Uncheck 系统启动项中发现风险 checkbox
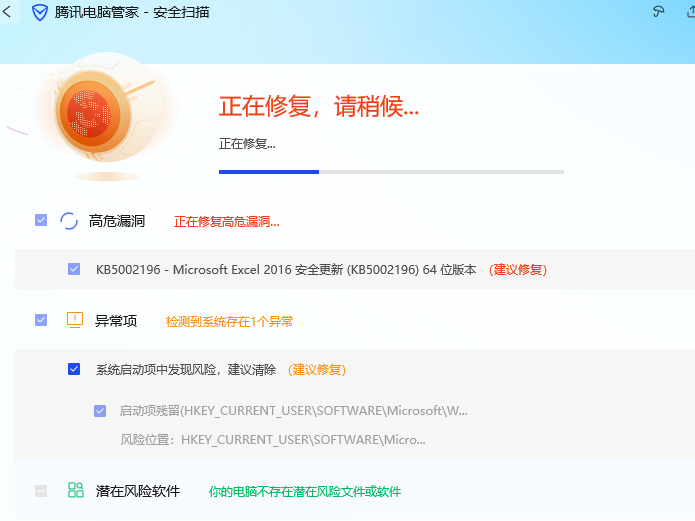This screenshot has width=695, height=521. pyautogui.click(x=74, y=369)
